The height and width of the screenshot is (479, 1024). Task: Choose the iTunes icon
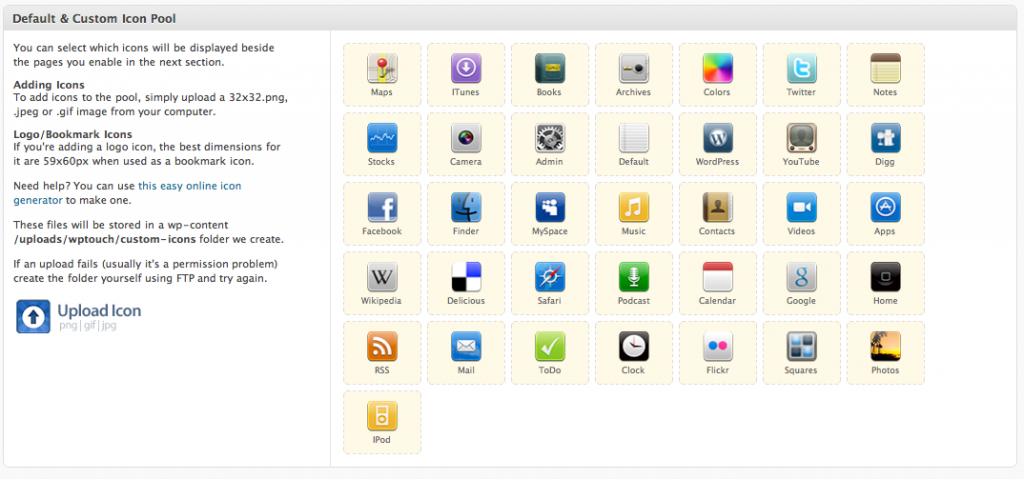(x=466, y=69)
